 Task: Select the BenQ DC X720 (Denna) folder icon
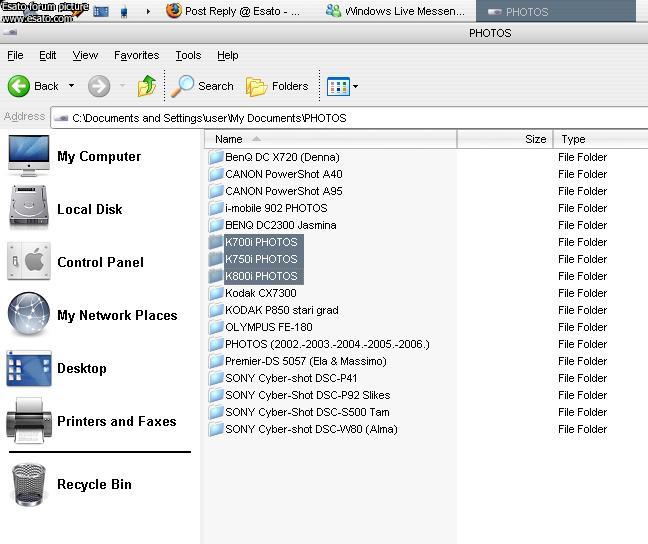(x=216, y=157)
